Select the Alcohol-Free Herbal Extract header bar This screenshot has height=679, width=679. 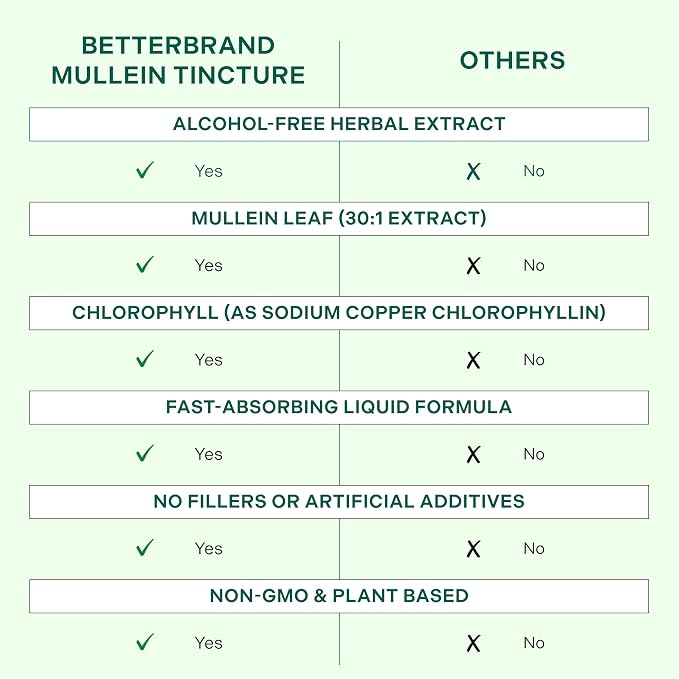[x=339, y=124]
